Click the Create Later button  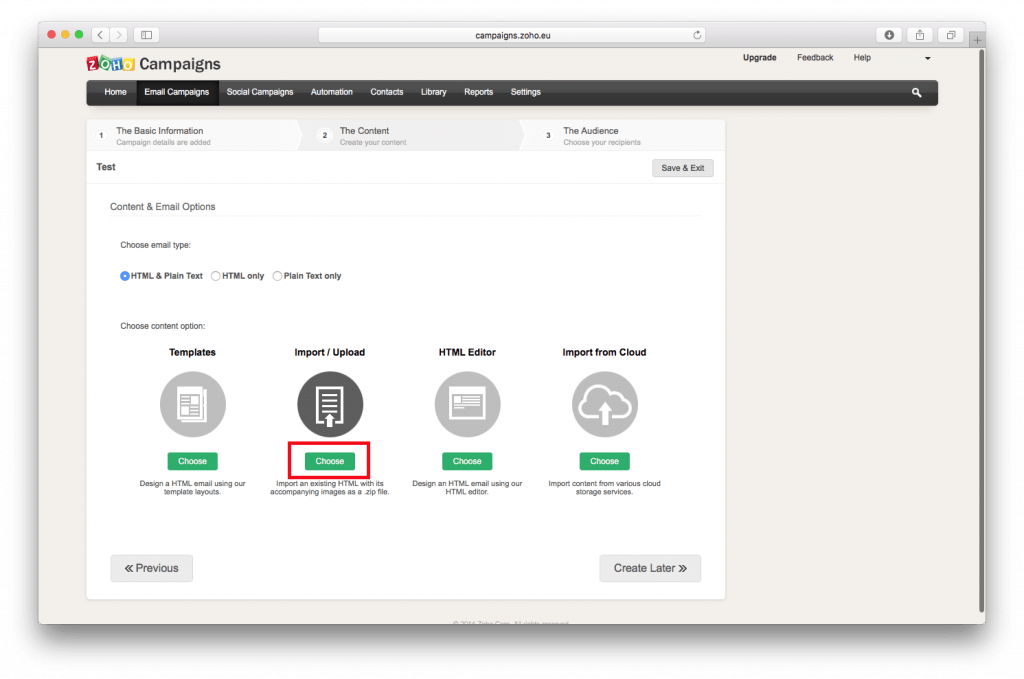pos(650,568)
